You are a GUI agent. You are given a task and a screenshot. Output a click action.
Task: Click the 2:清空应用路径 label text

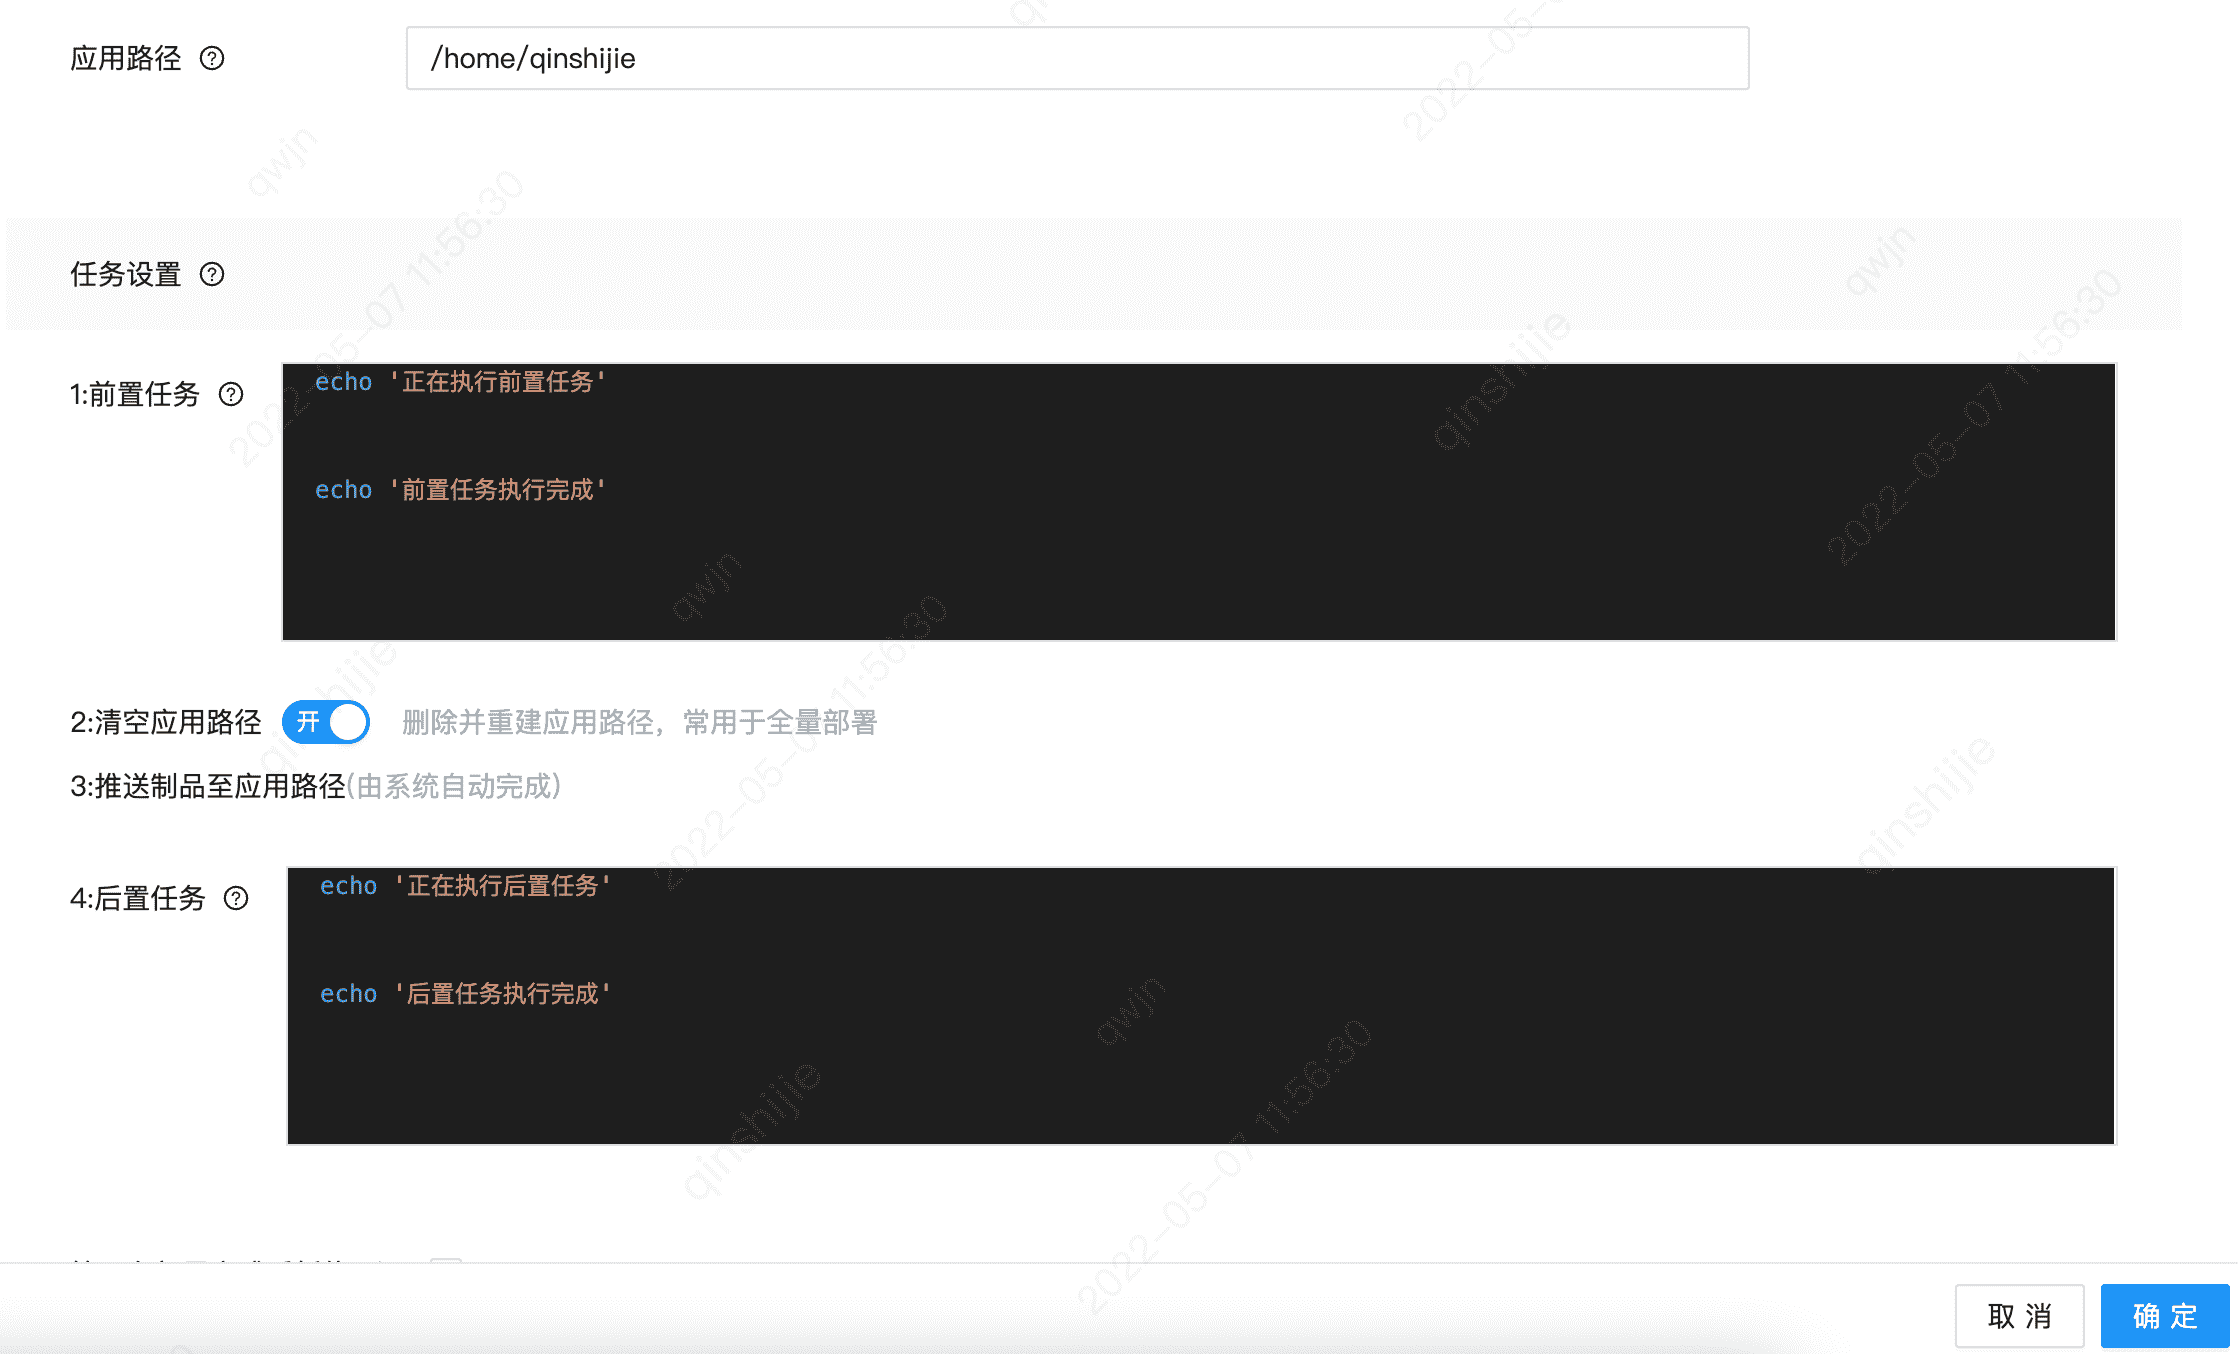tap(166, 722)
